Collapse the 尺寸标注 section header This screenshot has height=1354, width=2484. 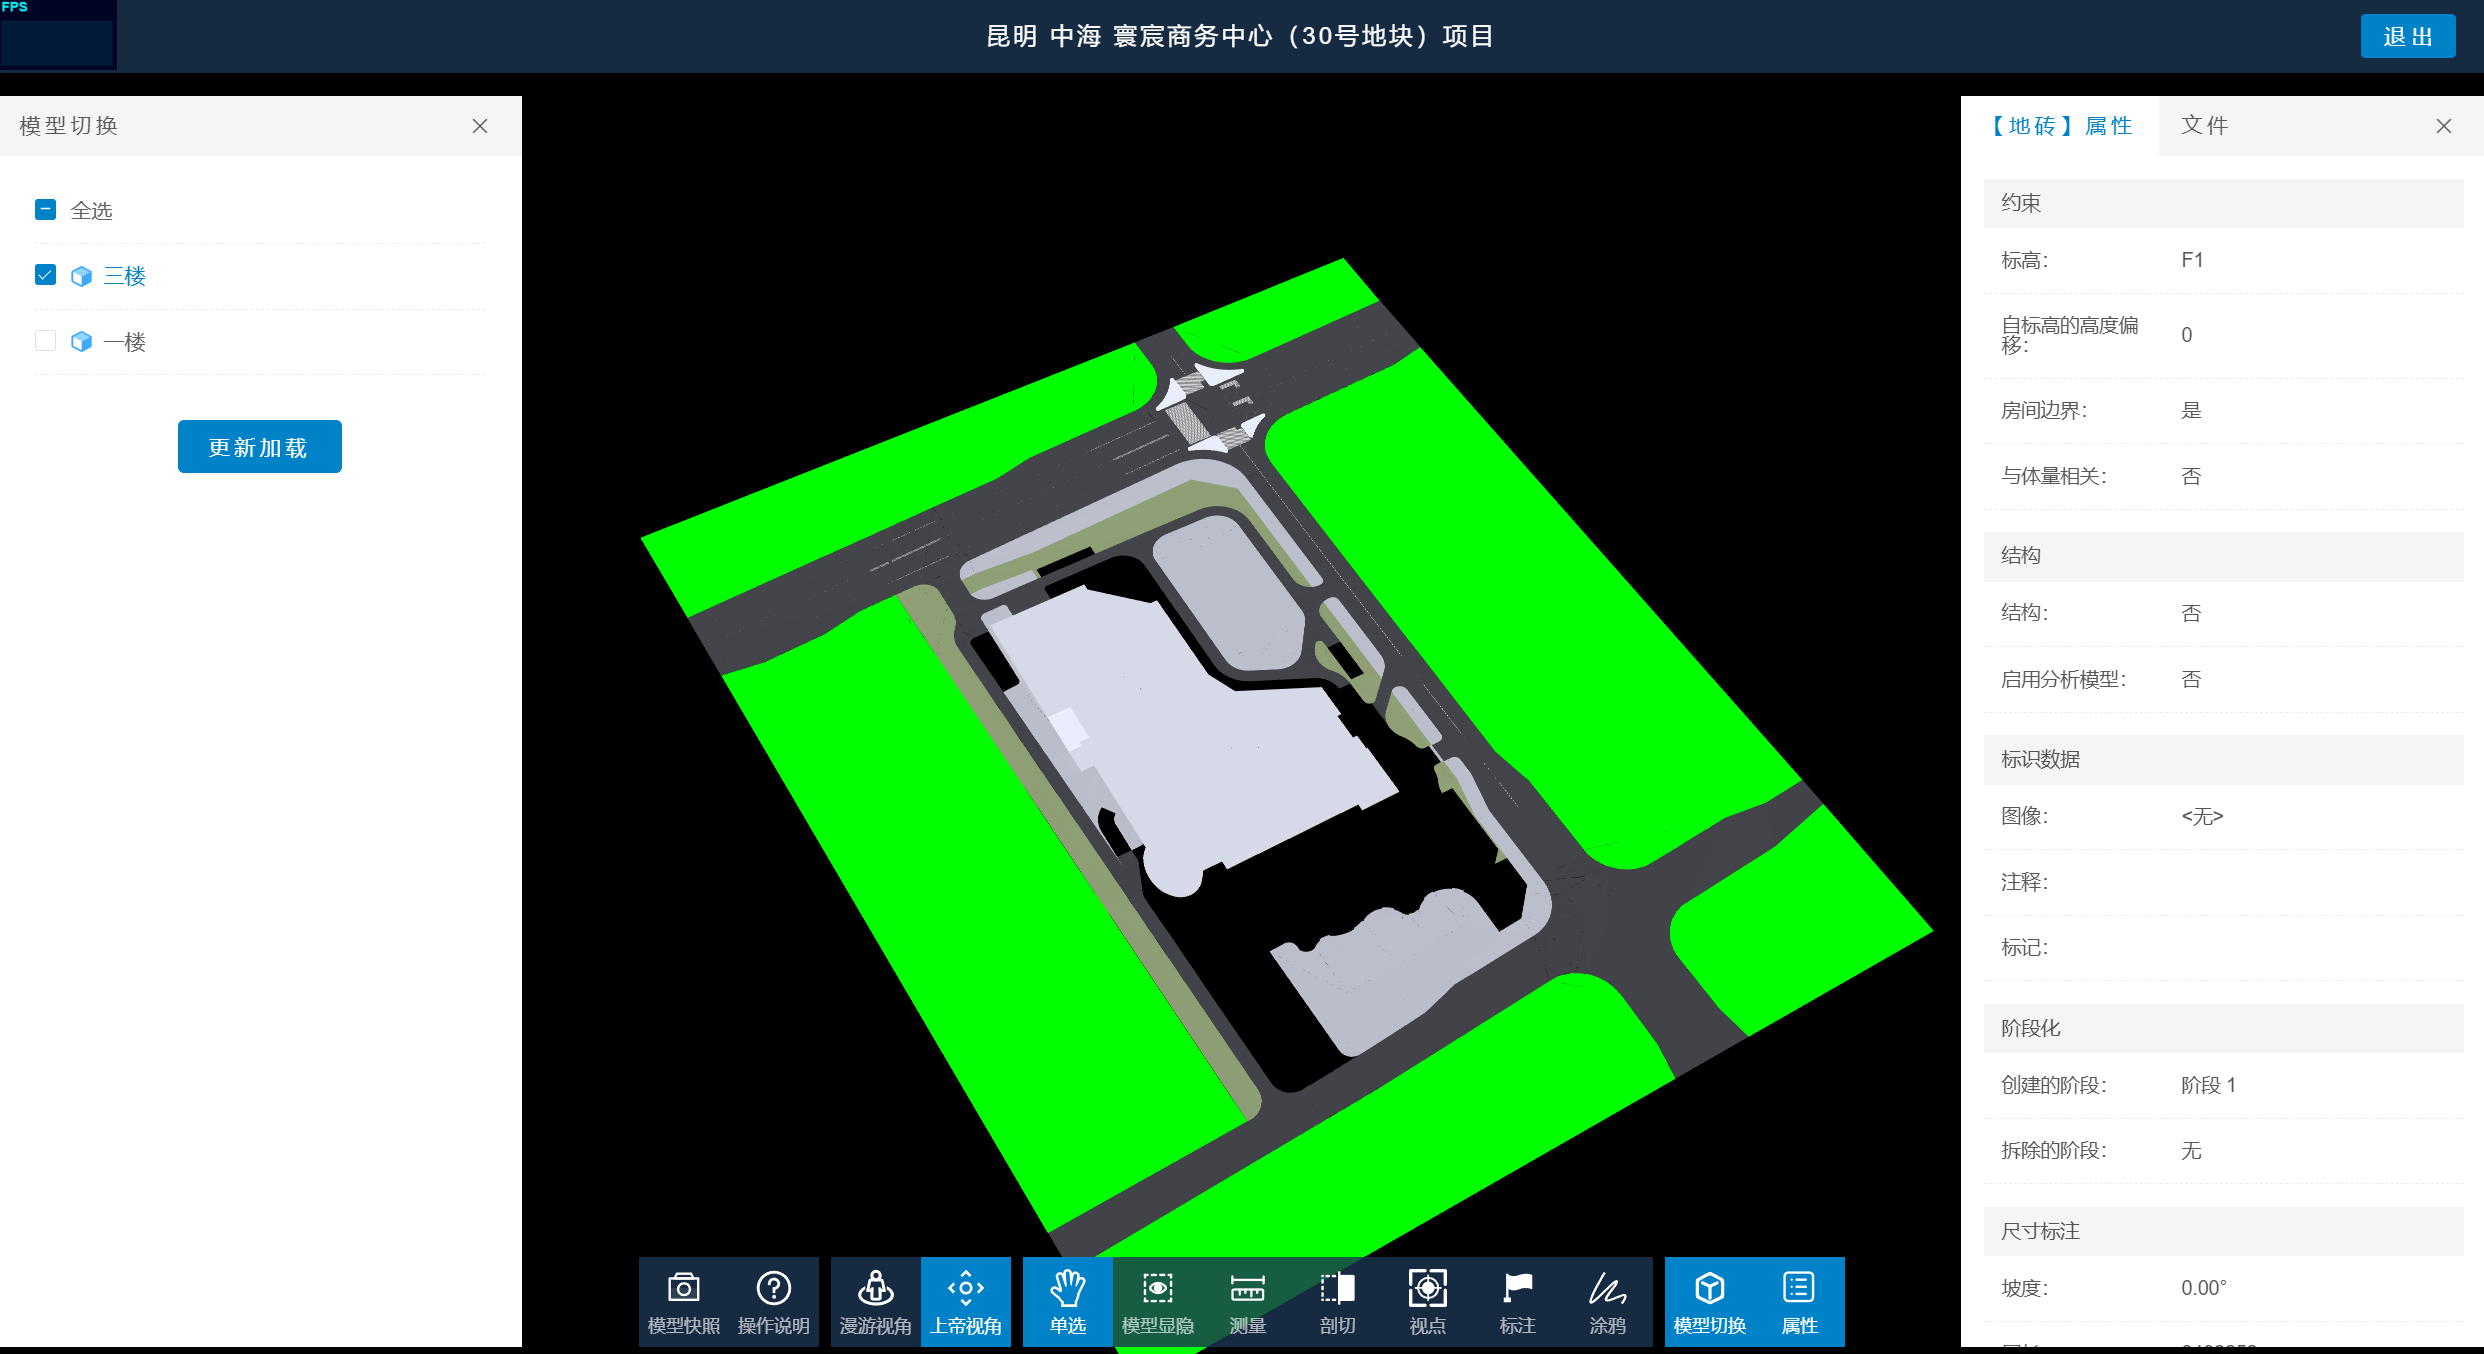coord(2224,1232)
